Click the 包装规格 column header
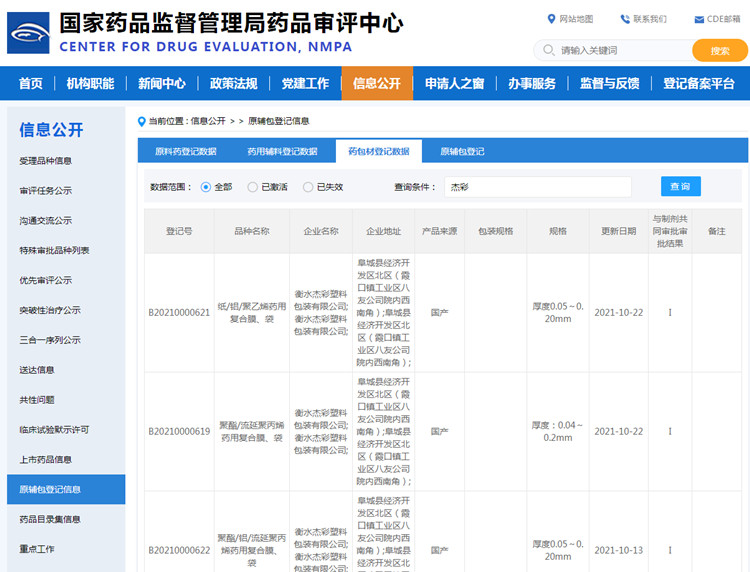Image resolution: width=750 pixels, height=572 pixels. click(496, 231)
